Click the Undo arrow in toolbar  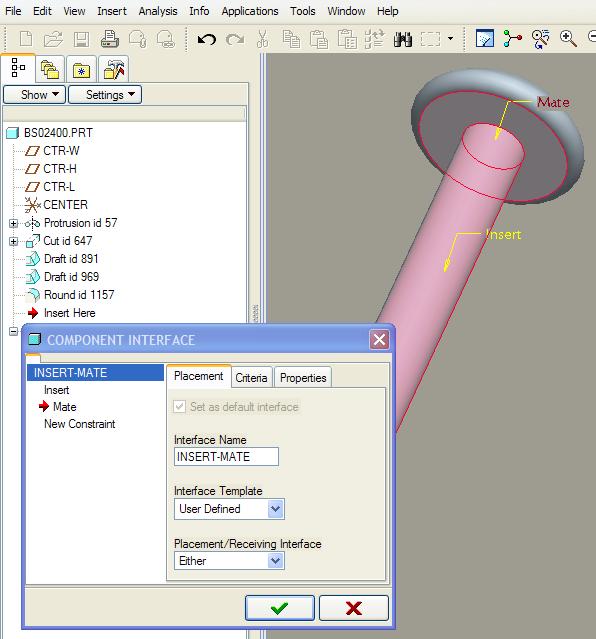point(207,40)
